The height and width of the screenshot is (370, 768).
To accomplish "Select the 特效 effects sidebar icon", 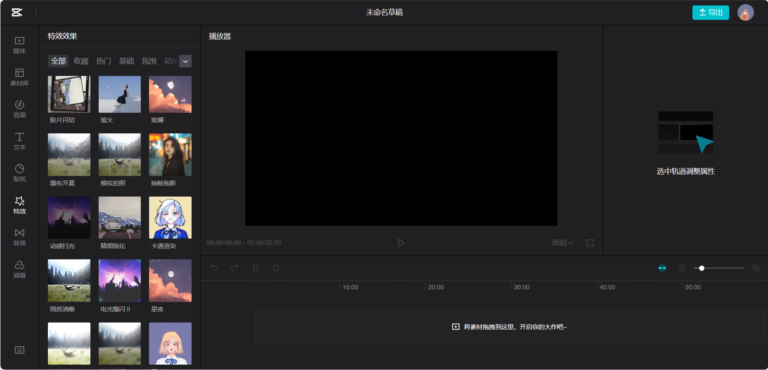I will pyautogui.click(x=20, y=205).
